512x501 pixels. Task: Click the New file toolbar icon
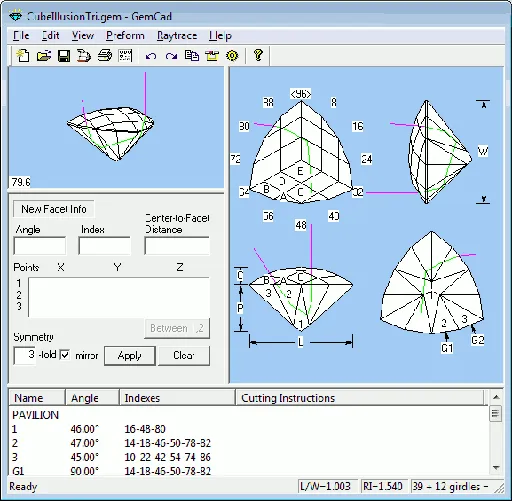(x=23, y=55)
